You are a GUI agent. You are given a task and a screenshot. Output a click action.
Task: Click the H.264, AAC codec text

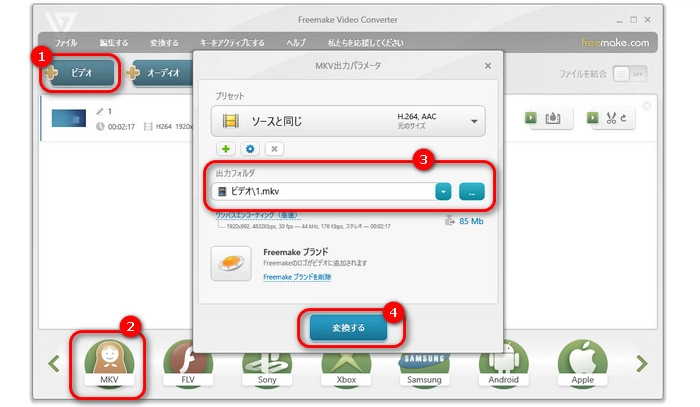tap(417, 116)
